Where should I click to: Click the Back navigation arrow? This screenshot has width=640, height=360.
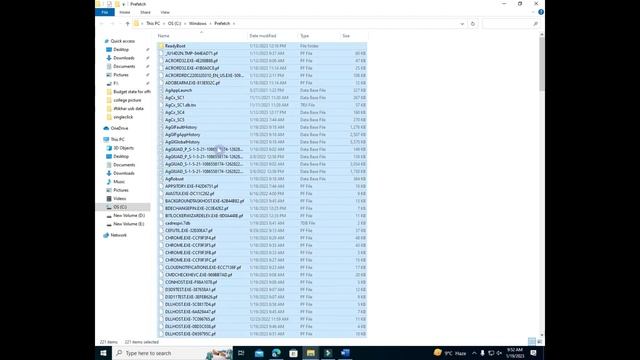point(102,24)
